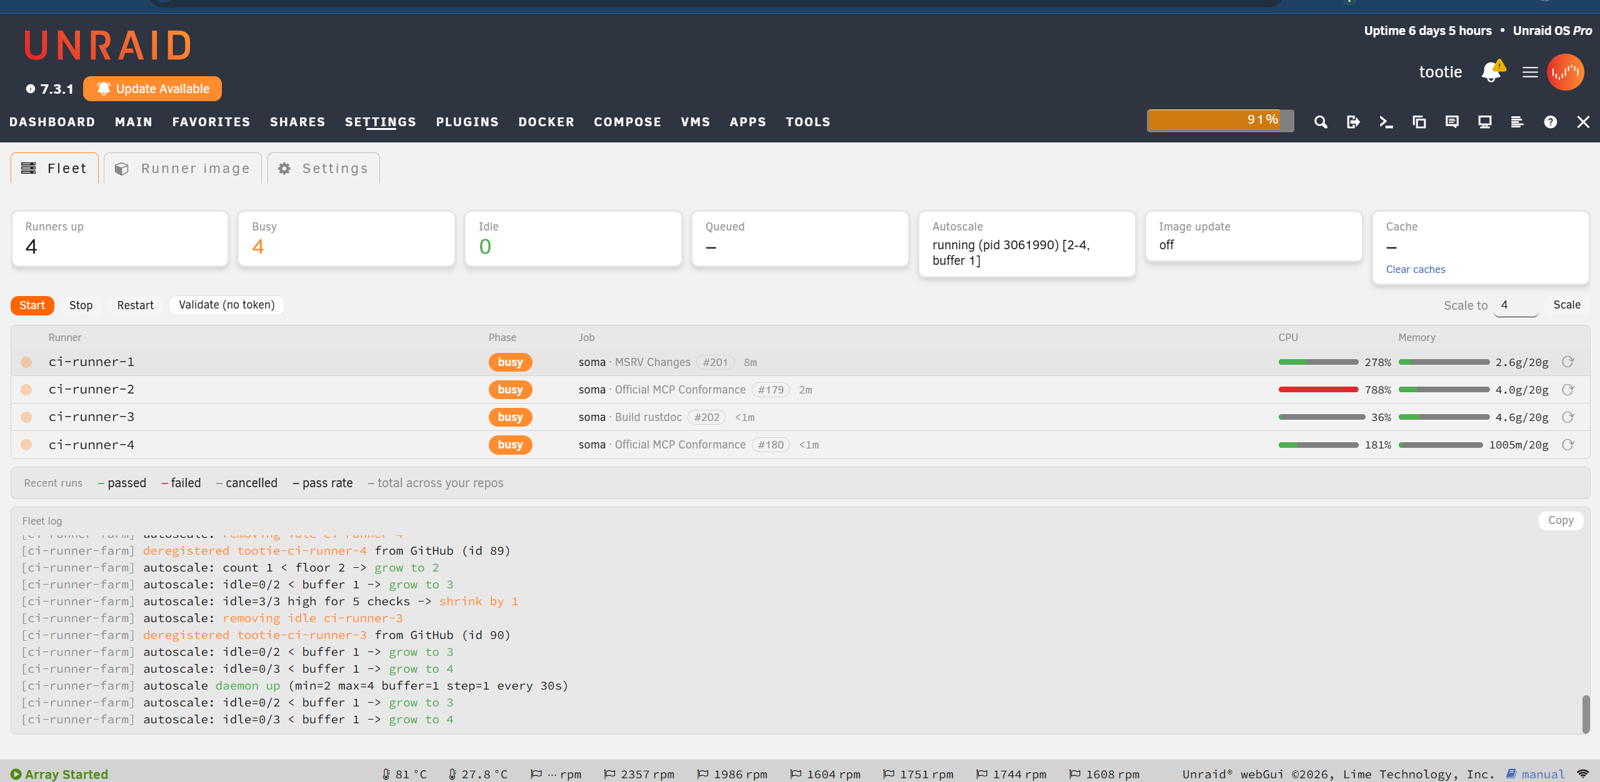Click the fan icon beside 2357 rpm
The width and height of the screenshot is (1600, 782).
point(609,774)
